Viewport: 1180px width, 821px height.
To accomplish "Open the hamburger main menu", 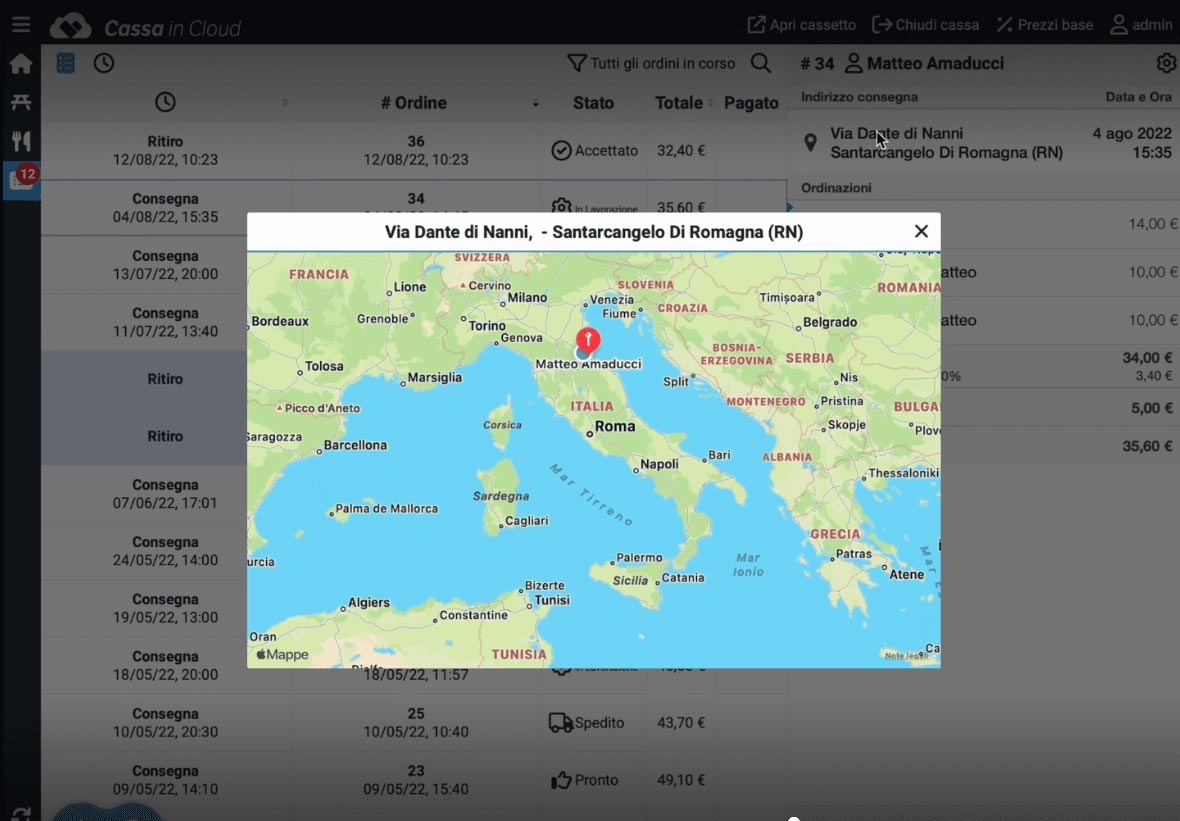I will coord(21,25).
